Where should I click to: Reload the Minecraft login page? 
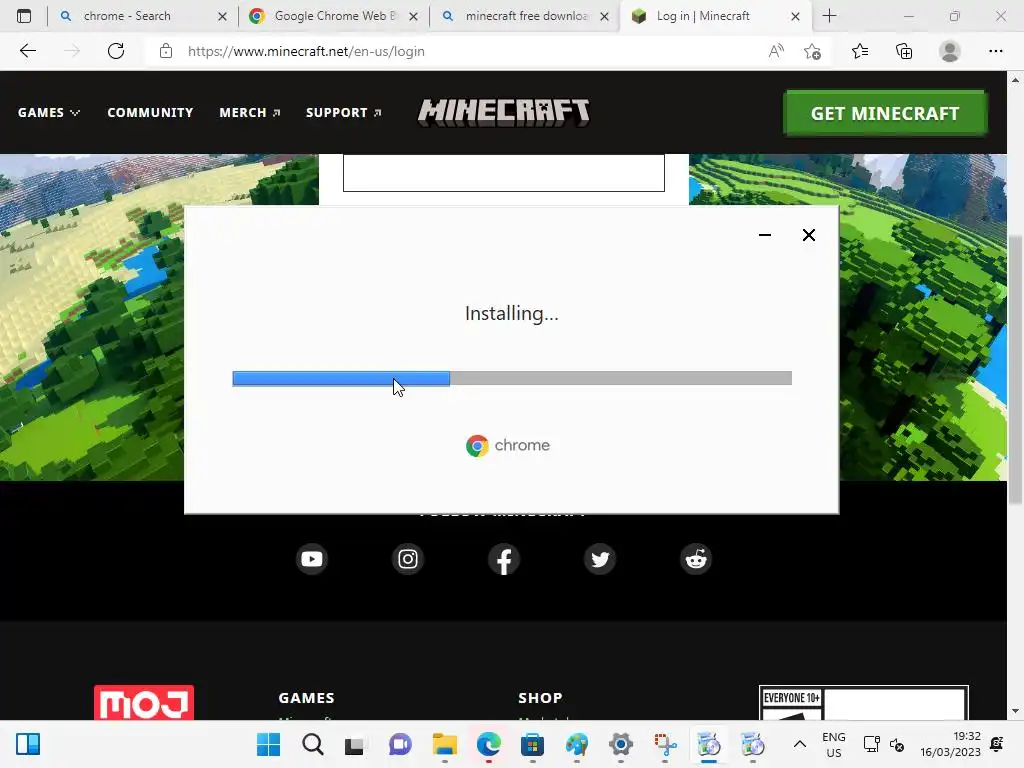point(116,51)
